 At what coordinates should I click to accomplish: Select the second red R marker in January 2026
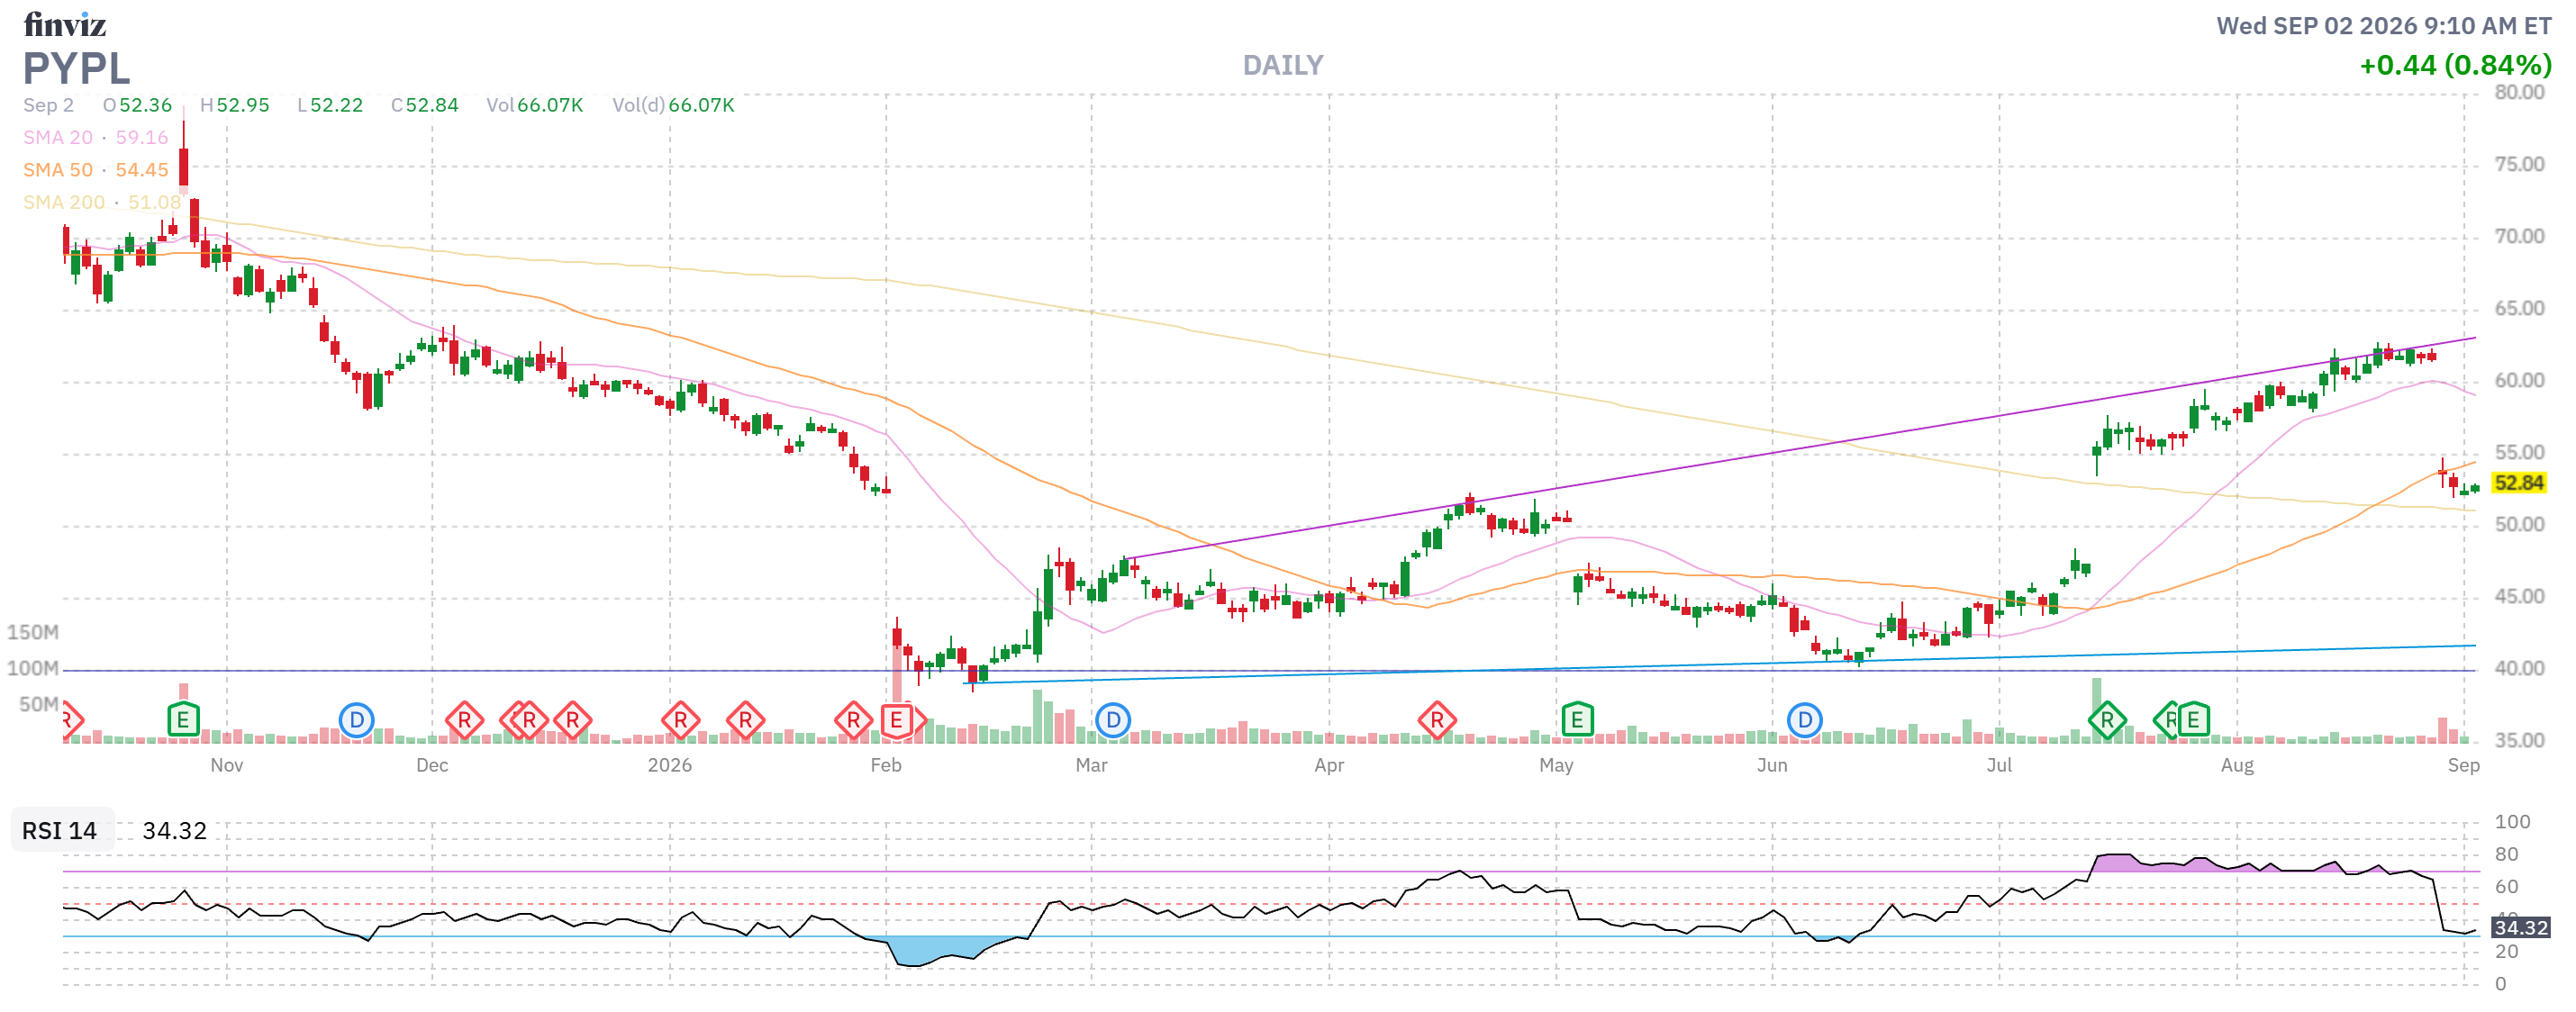point(746,720)
